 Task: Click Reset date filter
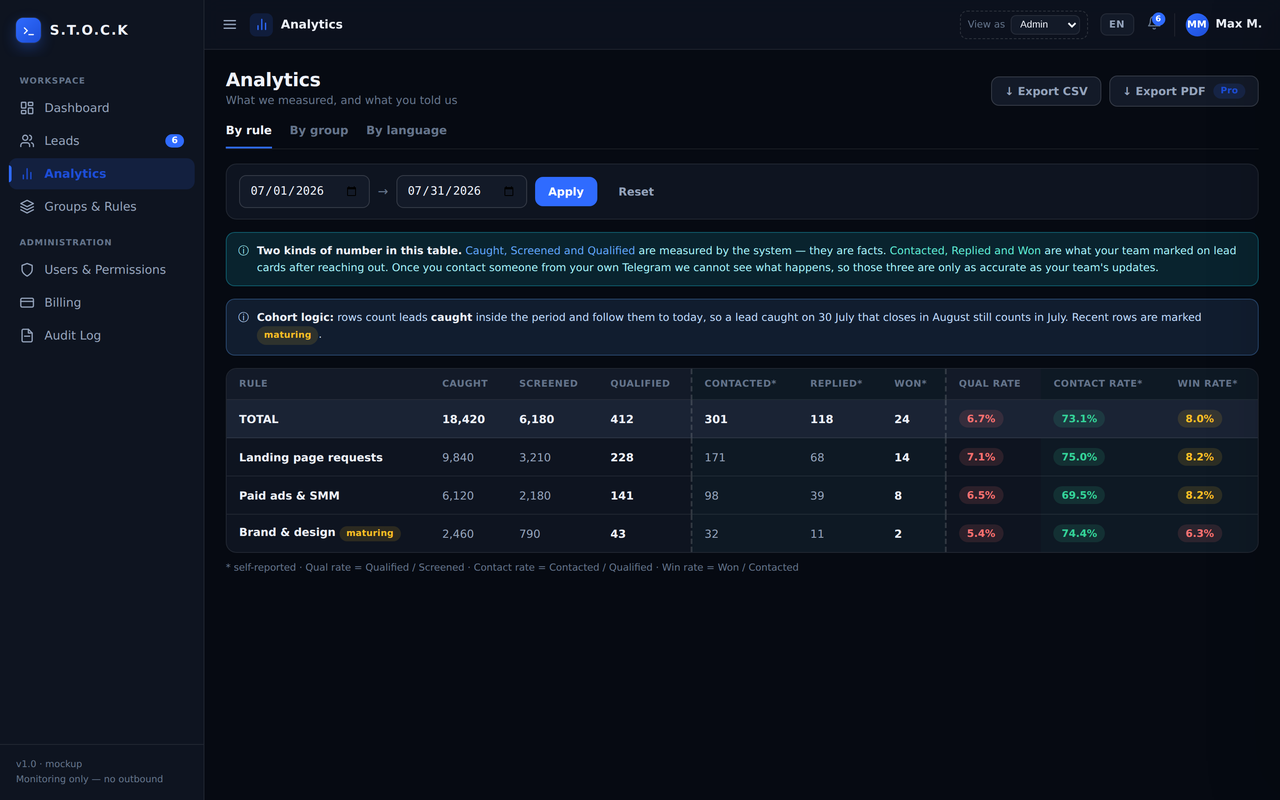636,192
